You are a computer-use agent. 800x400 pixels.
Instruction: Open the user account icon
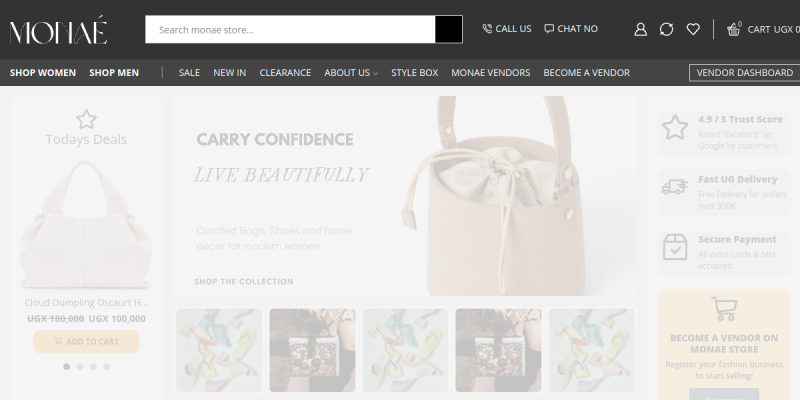[640, 29]
